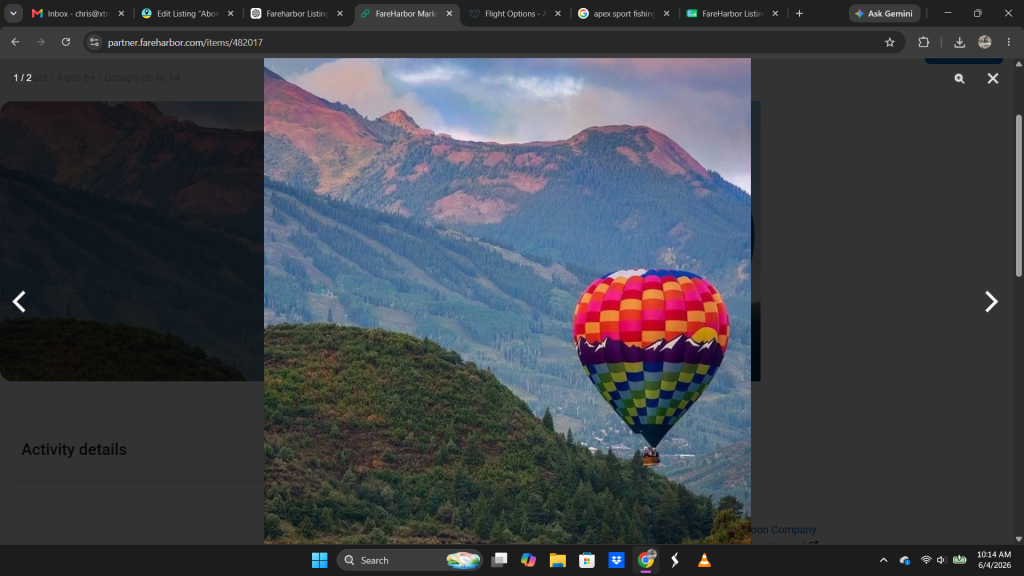Click the Ask Gemini button
The height and width of the screenshot is (576, 1024).
884,13
